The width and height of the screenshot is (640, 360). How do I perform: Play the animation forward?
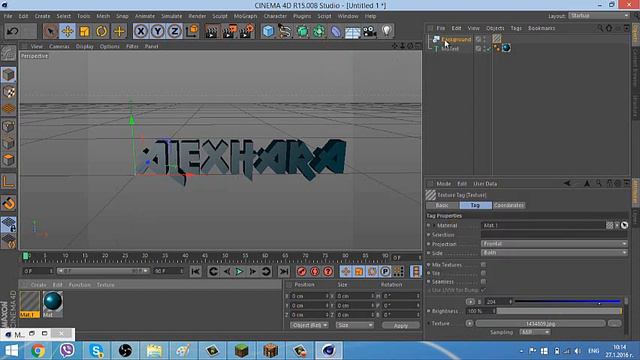point(240,271)
